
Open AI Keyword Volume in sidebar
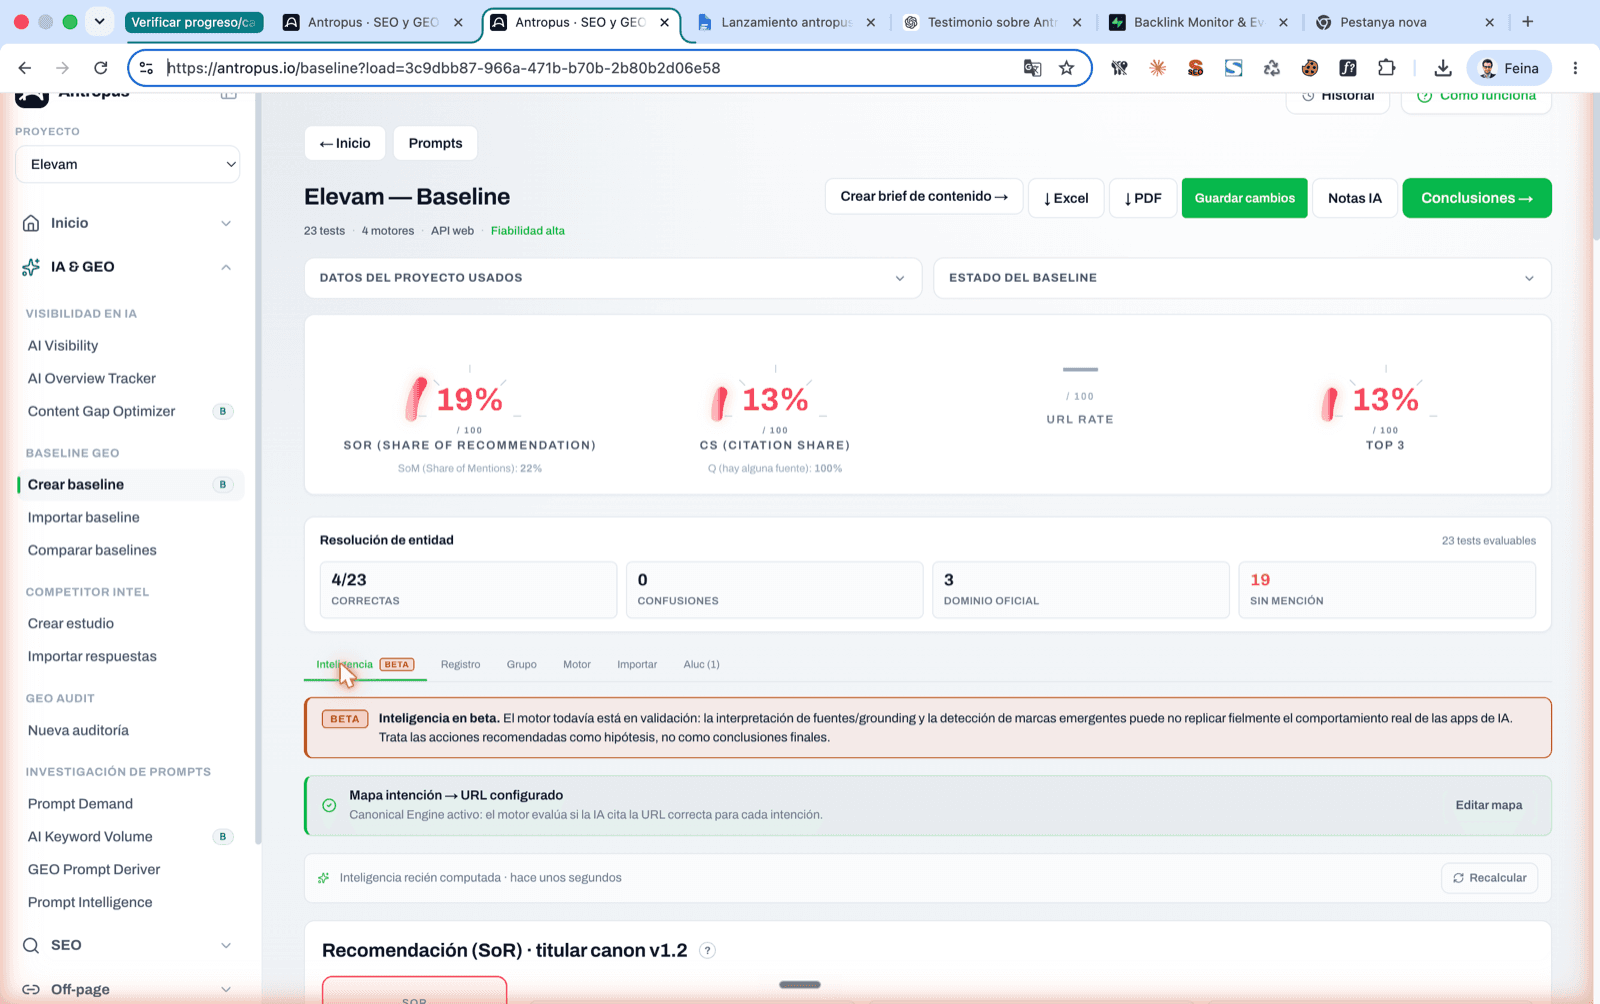90,837
